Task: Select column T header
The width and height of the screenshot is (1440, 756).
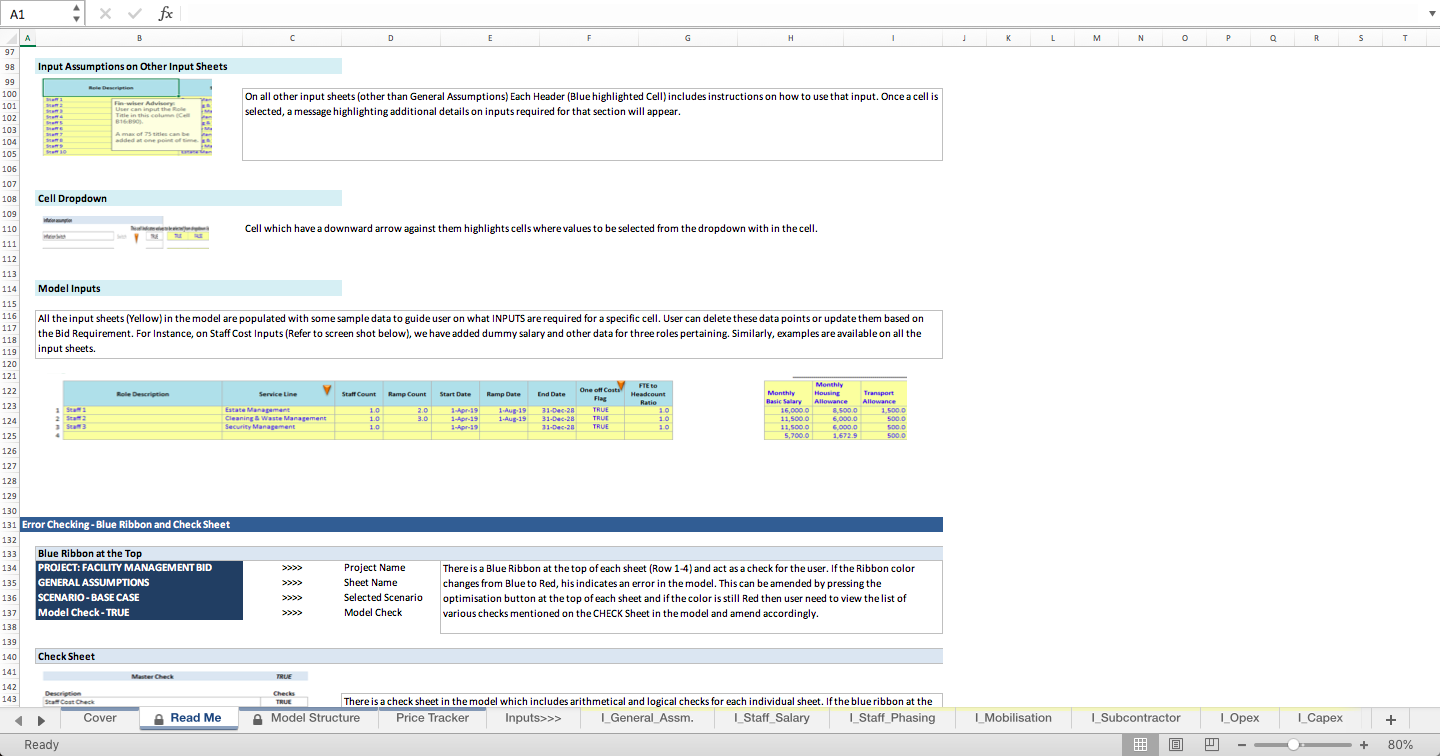Action: 1405,38
